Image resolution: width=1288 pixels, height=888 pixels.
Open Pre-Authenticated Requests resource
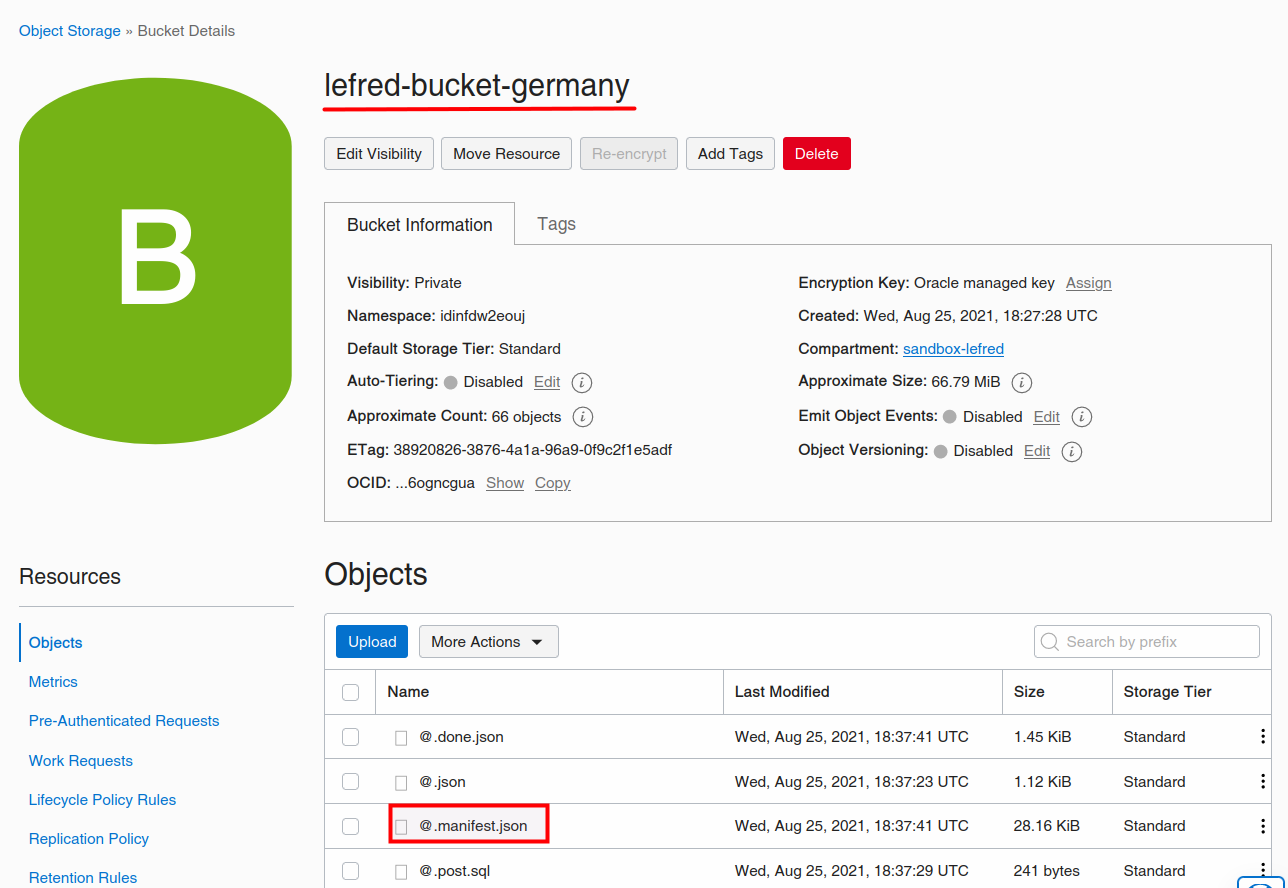[124, 721]
